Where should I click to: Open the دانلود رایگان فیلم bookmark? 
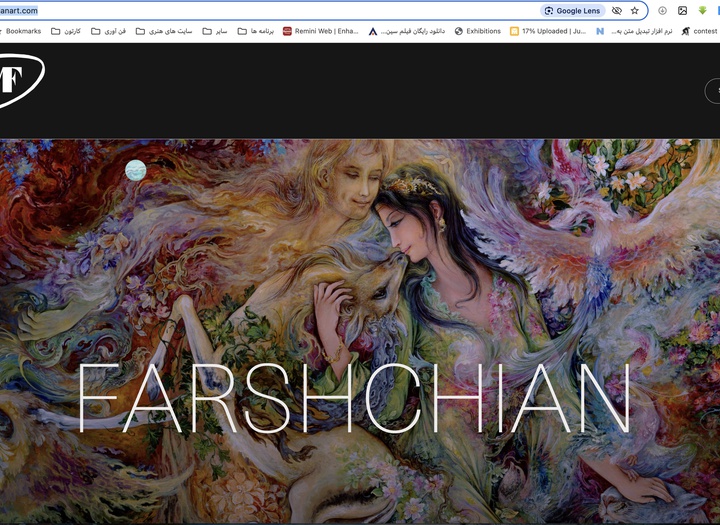pos(407,31)
